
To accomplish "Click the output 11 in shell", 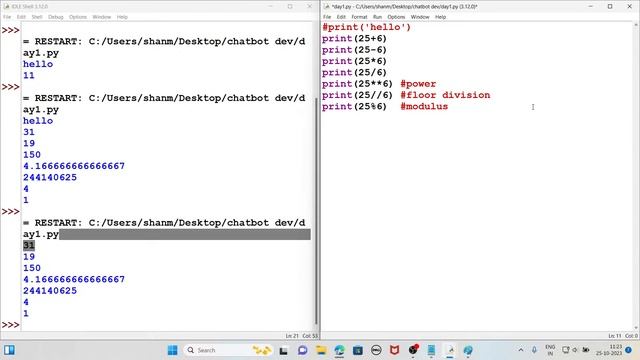I will (29, 76).
